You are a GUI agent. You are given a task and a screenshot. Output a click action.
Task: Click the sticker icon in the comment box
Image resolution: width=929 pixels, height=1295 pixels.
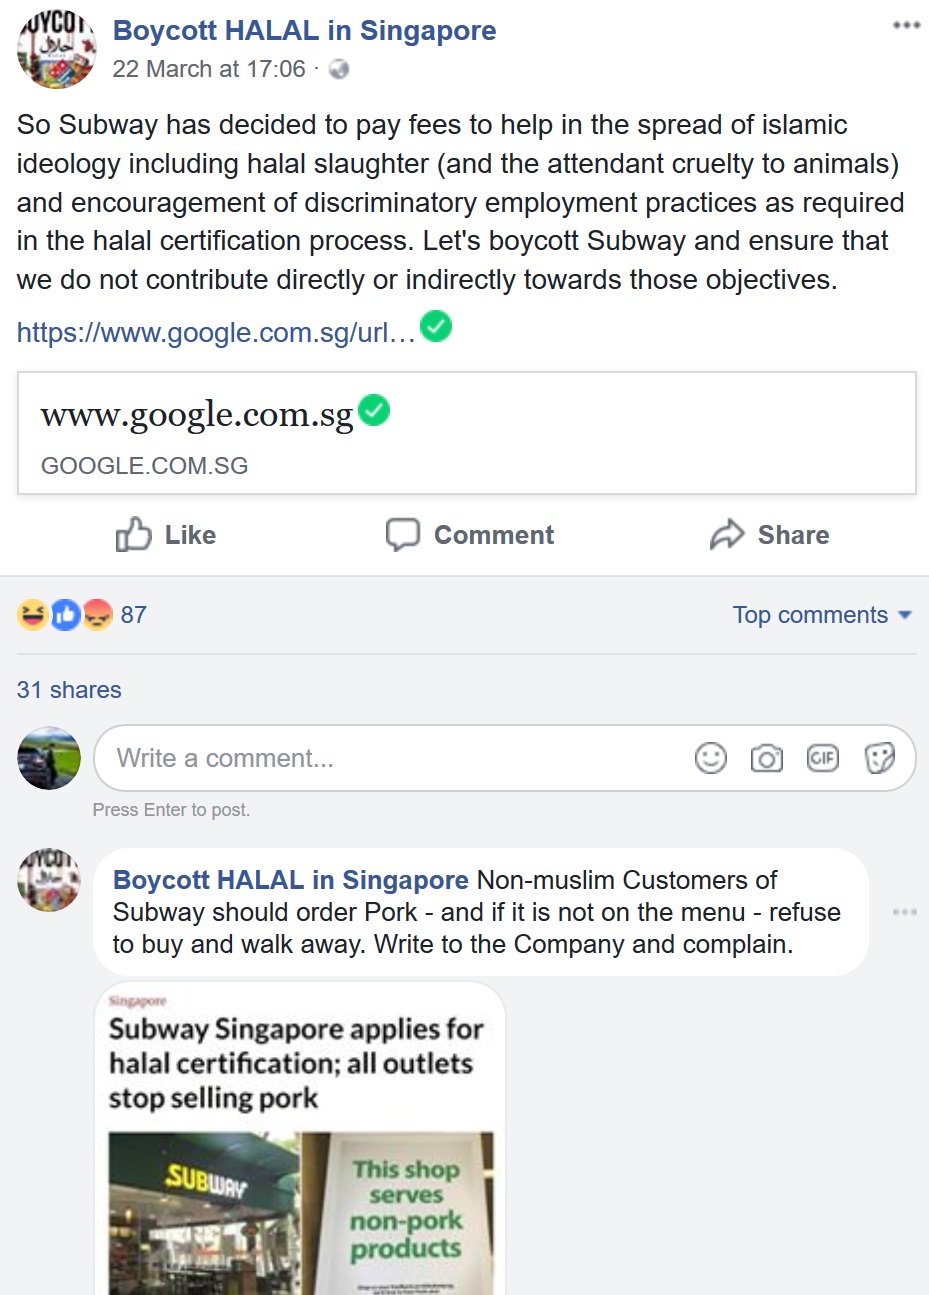880,758
